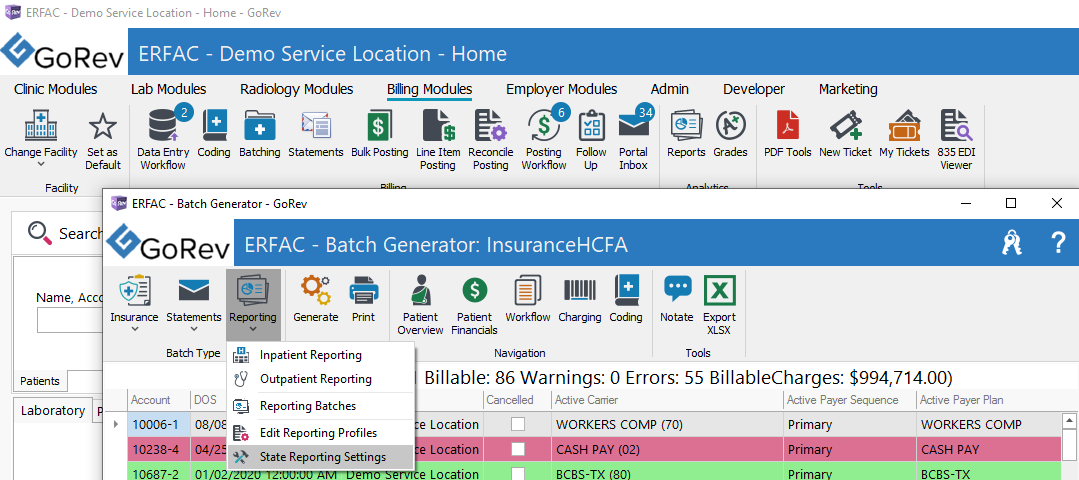Expand row indicator for account 10006-1
Screen dimensions: 1079x480
(x=116, y=424)
